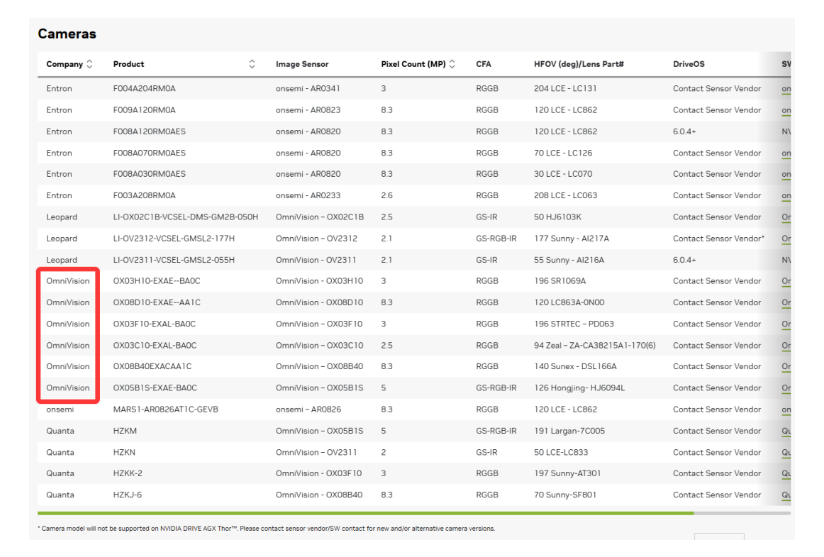Viewport: 824px width, 557px height.
Task: Click the Company column sort arrows
Action: (x=92, y=65)
